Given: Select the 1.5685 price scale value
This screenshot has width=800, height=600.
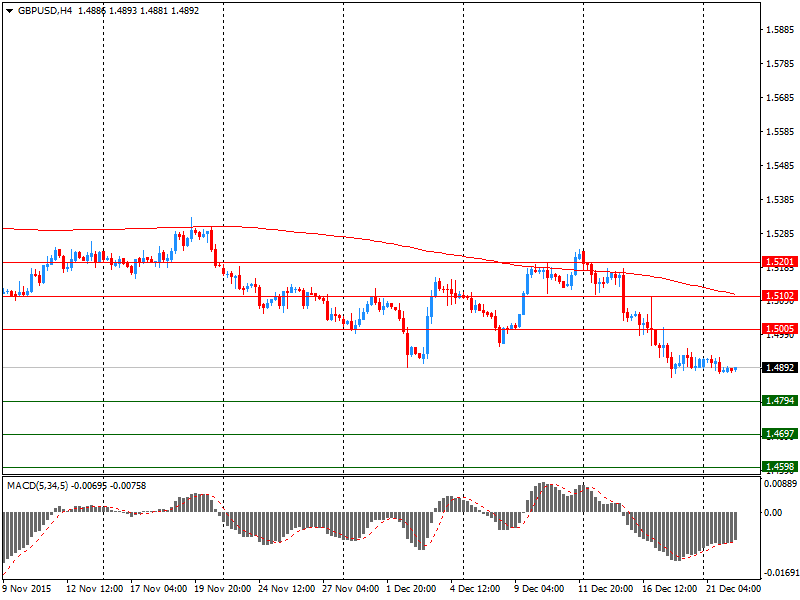Looking at the screenshot, I should click(780, 97).
